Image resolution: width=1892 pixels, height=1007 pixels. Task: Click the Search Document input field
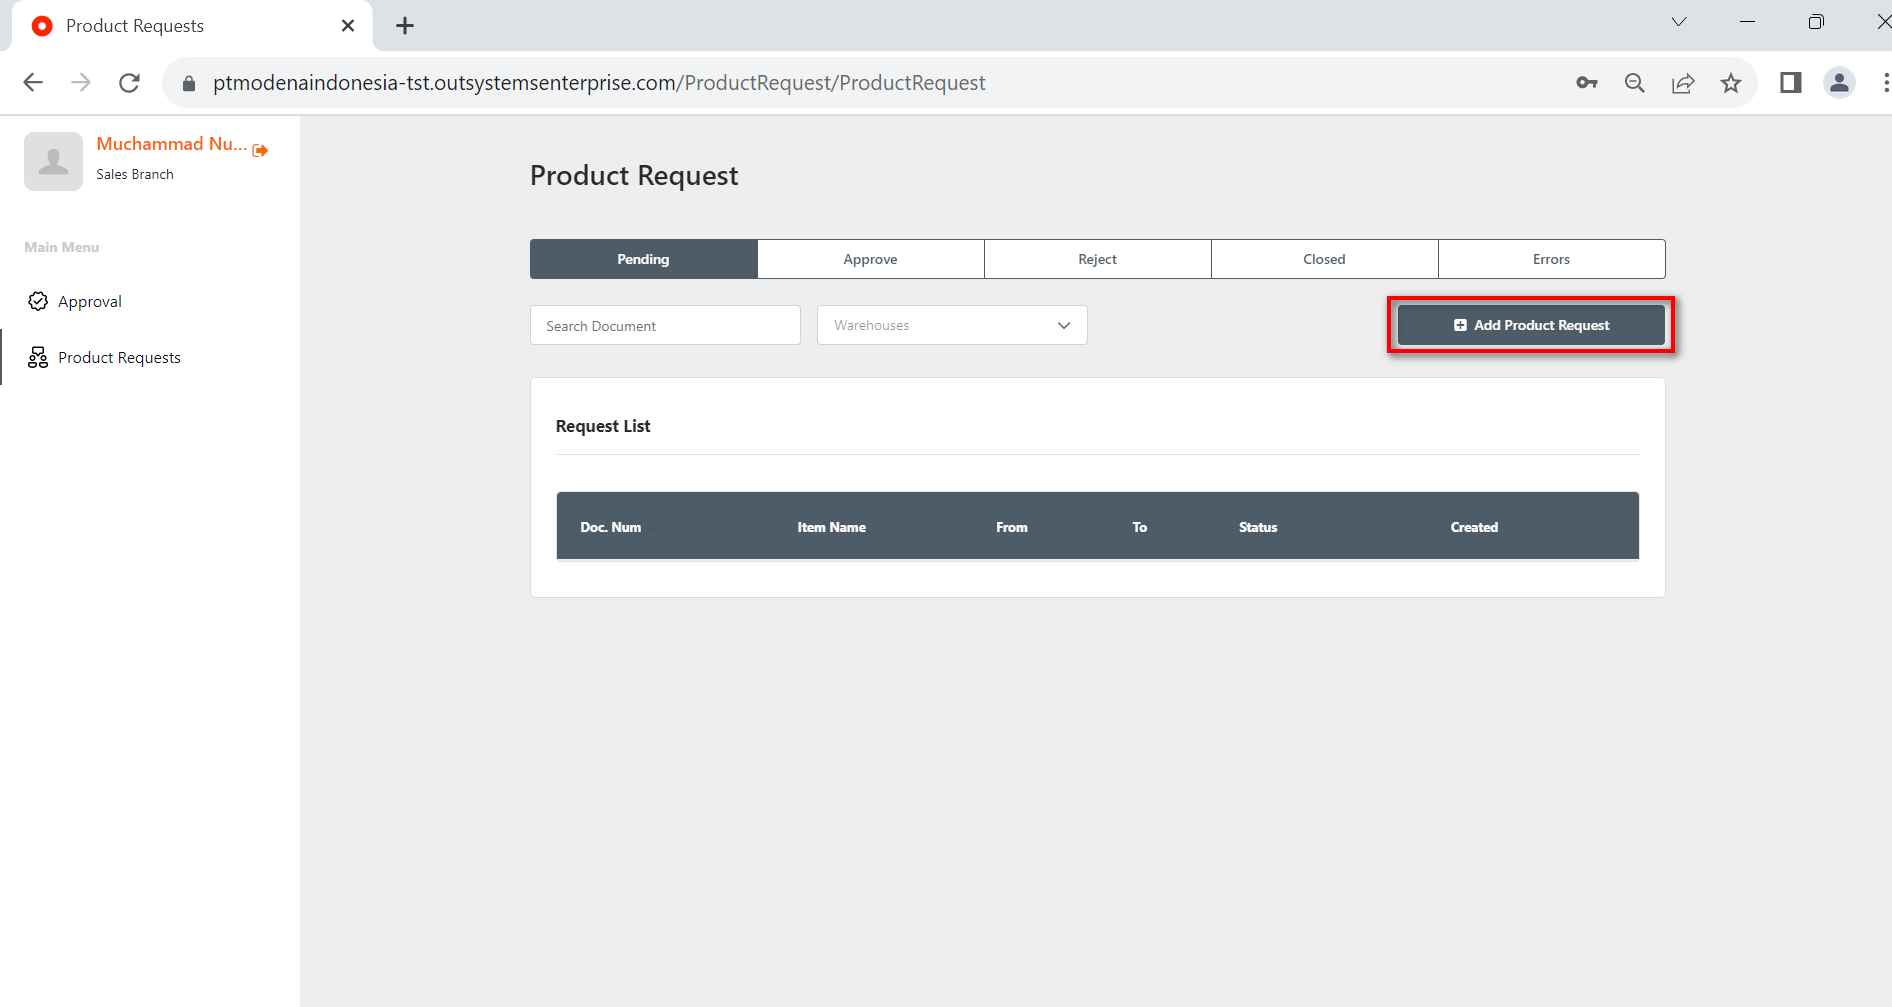pyautogui.click(x=665, y=326)
